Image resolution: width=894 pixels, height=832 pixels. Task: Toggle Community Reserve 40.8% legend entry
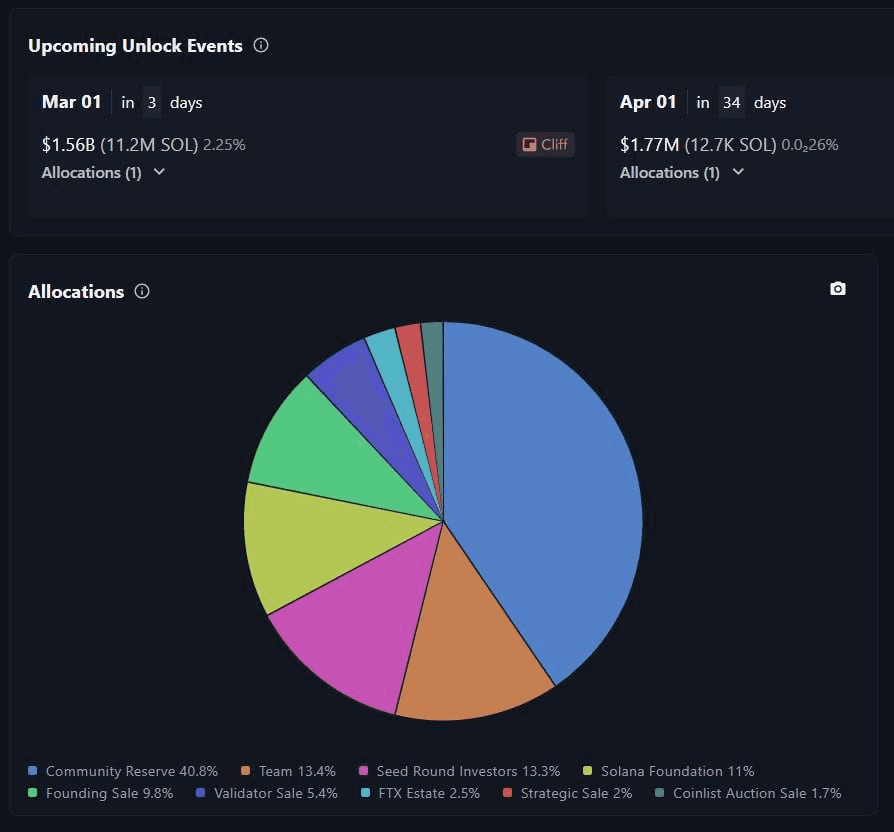coord(123,771)
